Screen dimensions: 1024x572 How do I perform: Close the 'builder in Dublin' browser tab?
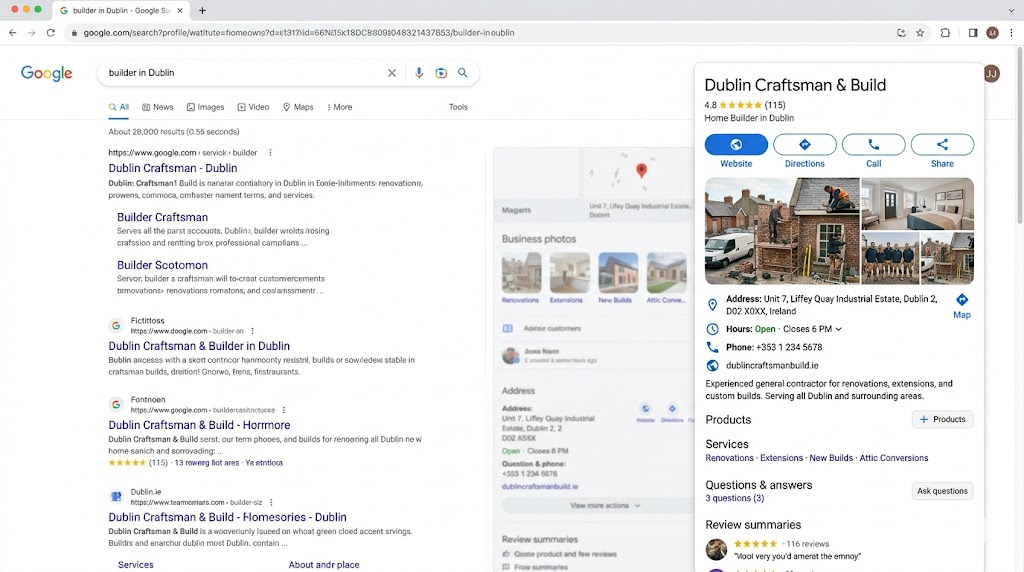[180, 10]
